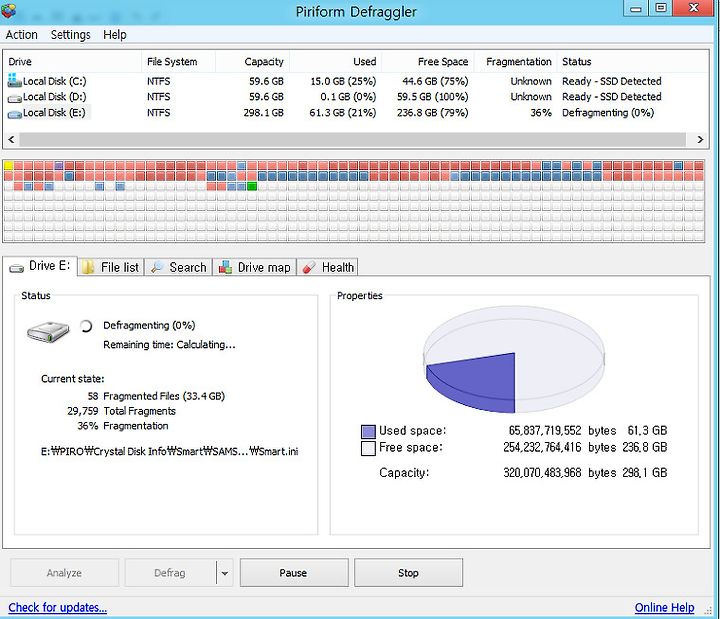Image resolution: width=720 pixels, height=619 pixels.
Task: Select the Local Disk (E:) drive icon
Action: click(x=15, y=113)
